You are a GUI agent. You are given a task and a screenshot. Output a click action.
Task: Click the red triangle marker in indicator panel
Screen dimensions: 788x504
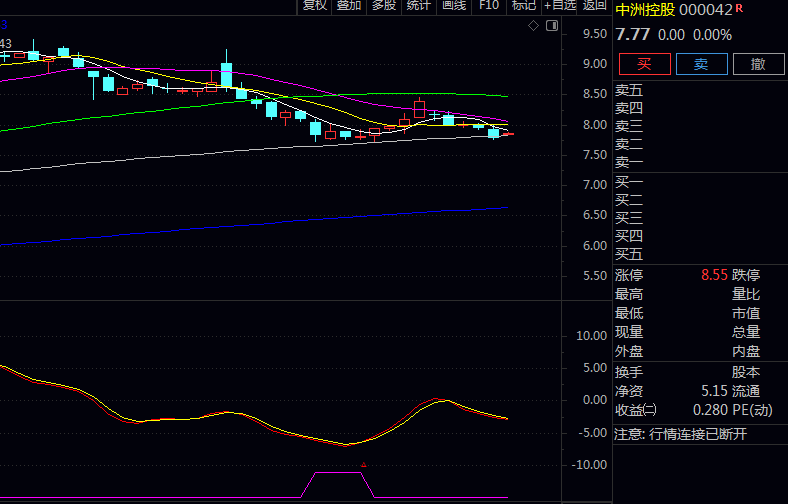(364, 465)
